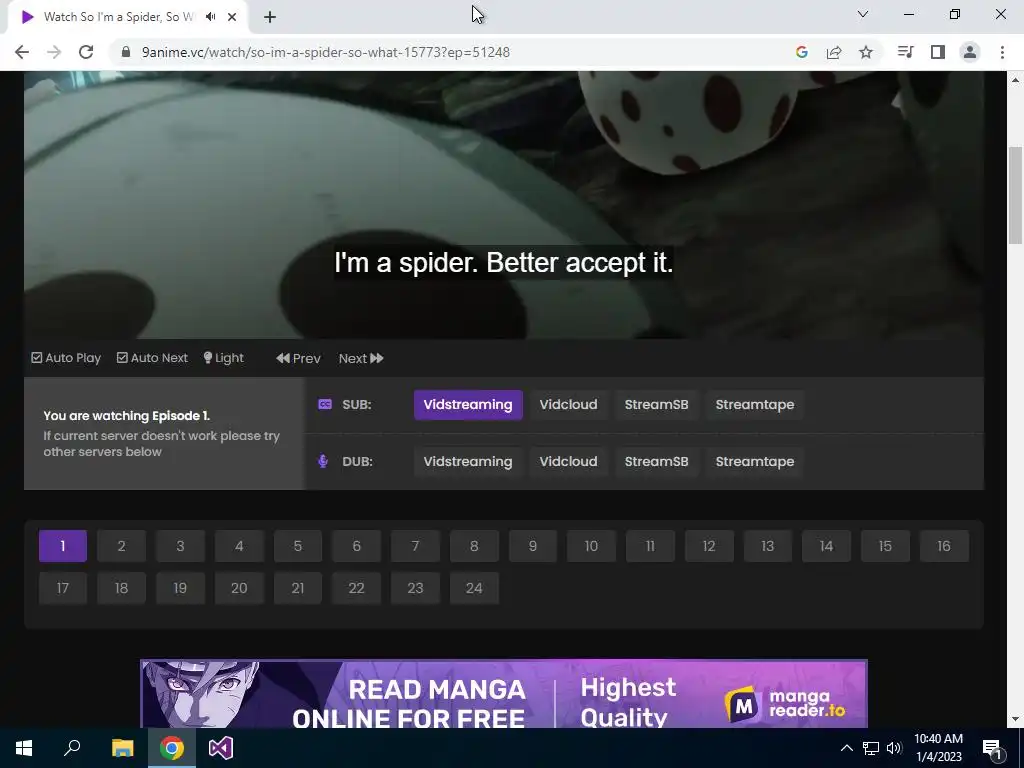Bookmark this page with the star

(865, 52)
